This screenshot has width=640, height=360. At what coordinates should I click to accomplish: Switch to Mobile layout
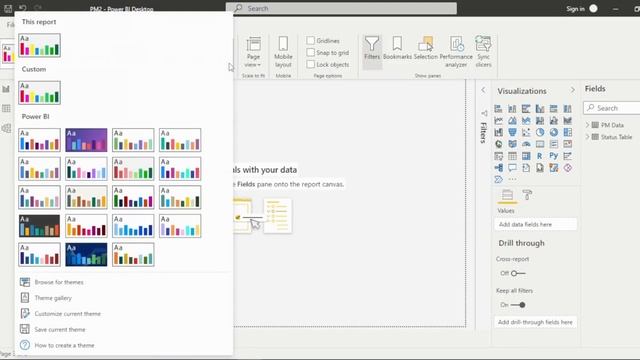[283, 52]
